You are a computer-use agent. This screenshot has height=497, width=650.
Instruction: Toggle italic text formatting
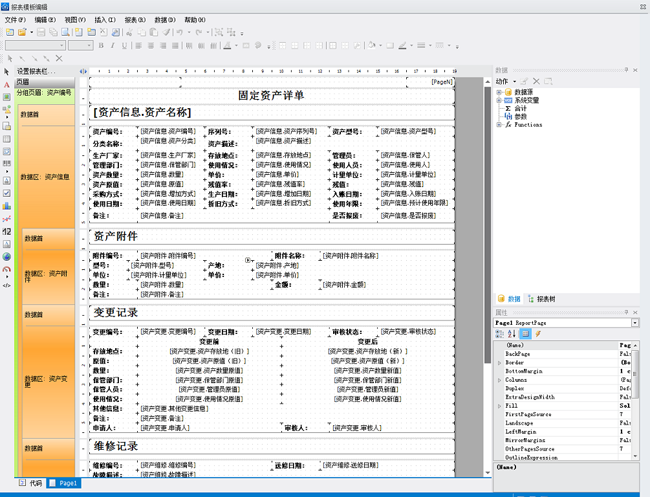point(113,46)
